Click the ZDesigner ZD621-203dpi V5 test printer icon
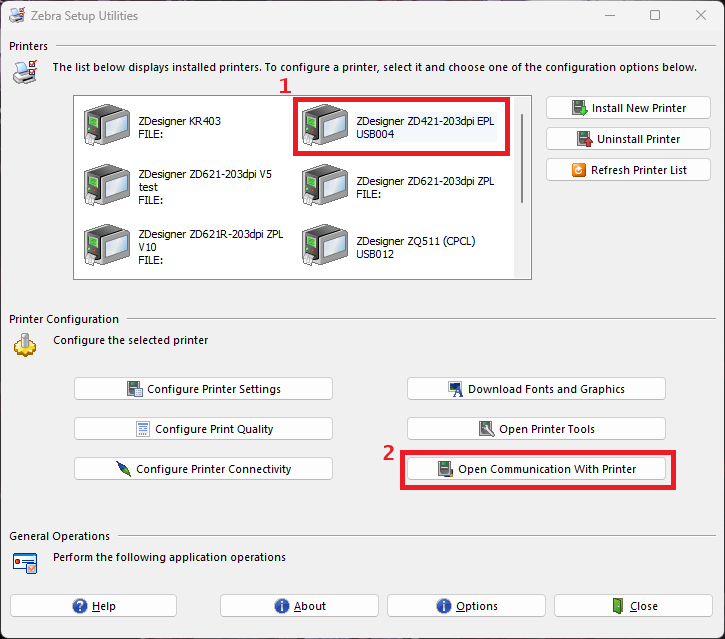 pyautogui.click(x=107, y=186)
